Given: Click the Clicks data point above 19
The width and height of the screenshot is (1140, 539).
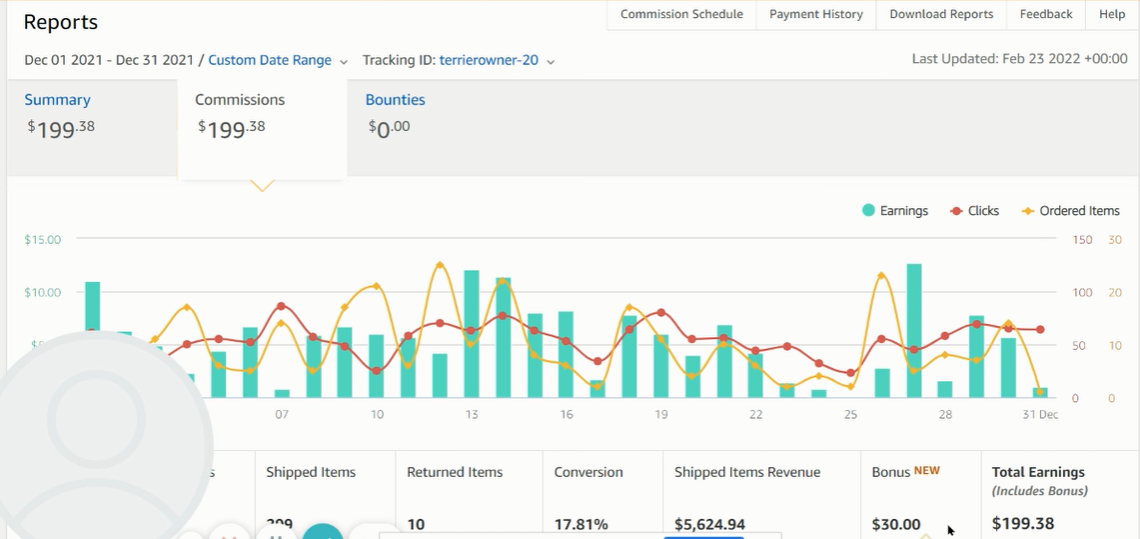Looking at the screenshot, I should 661,313.
